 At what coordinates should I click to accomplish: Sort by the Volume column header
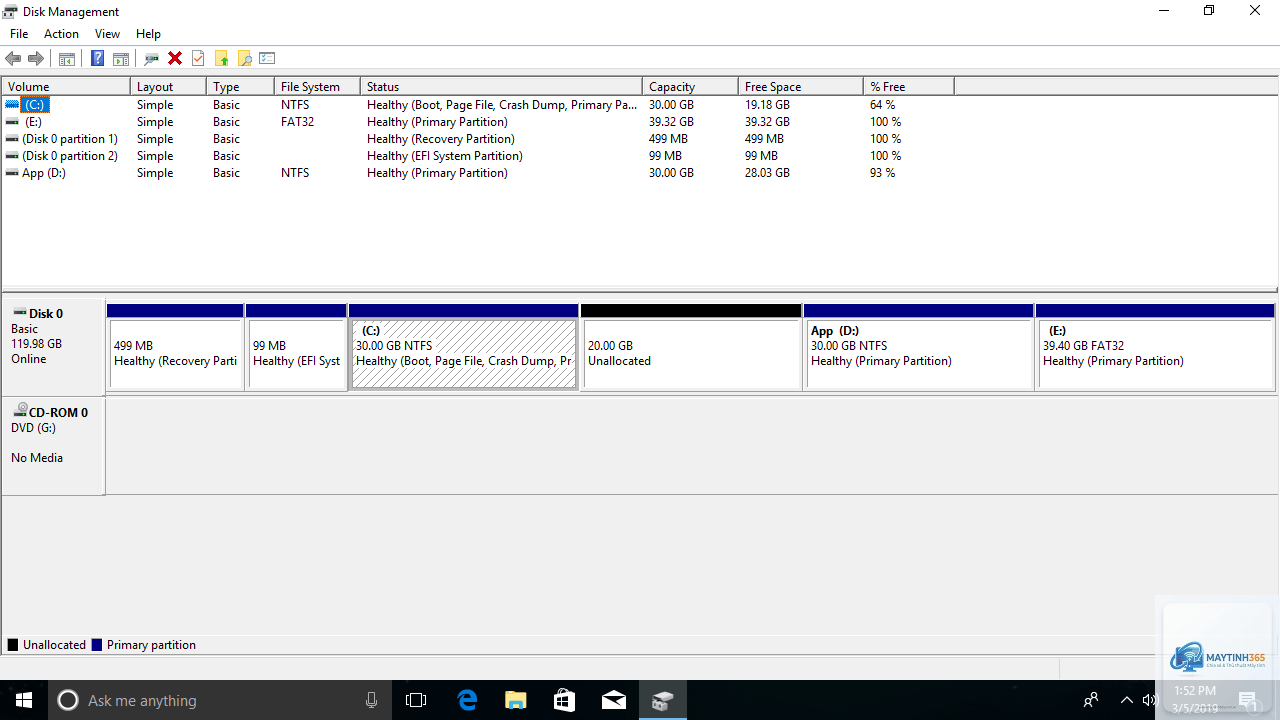[66, 87]
